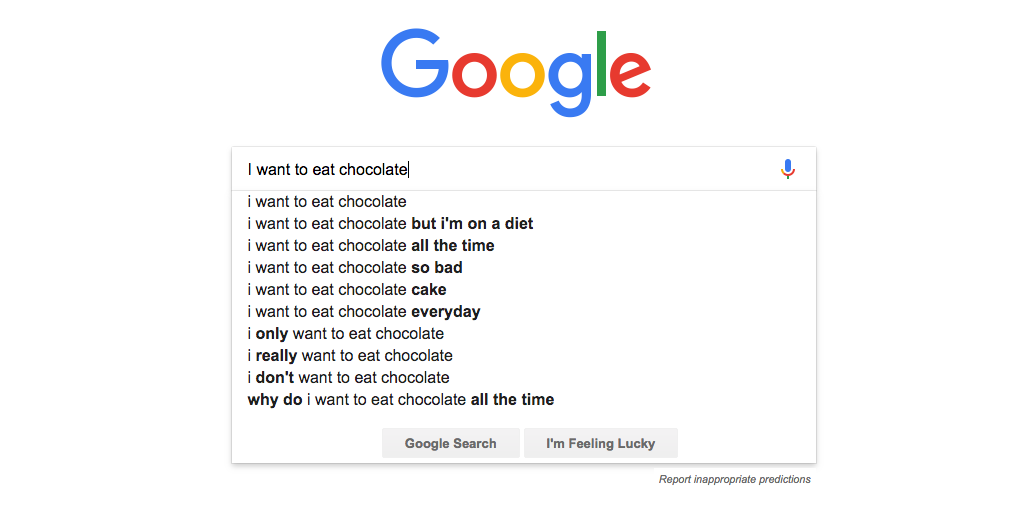
Task: Click the blue capital G in the logo
Action: pyautogui.click(x=413, y=67)
